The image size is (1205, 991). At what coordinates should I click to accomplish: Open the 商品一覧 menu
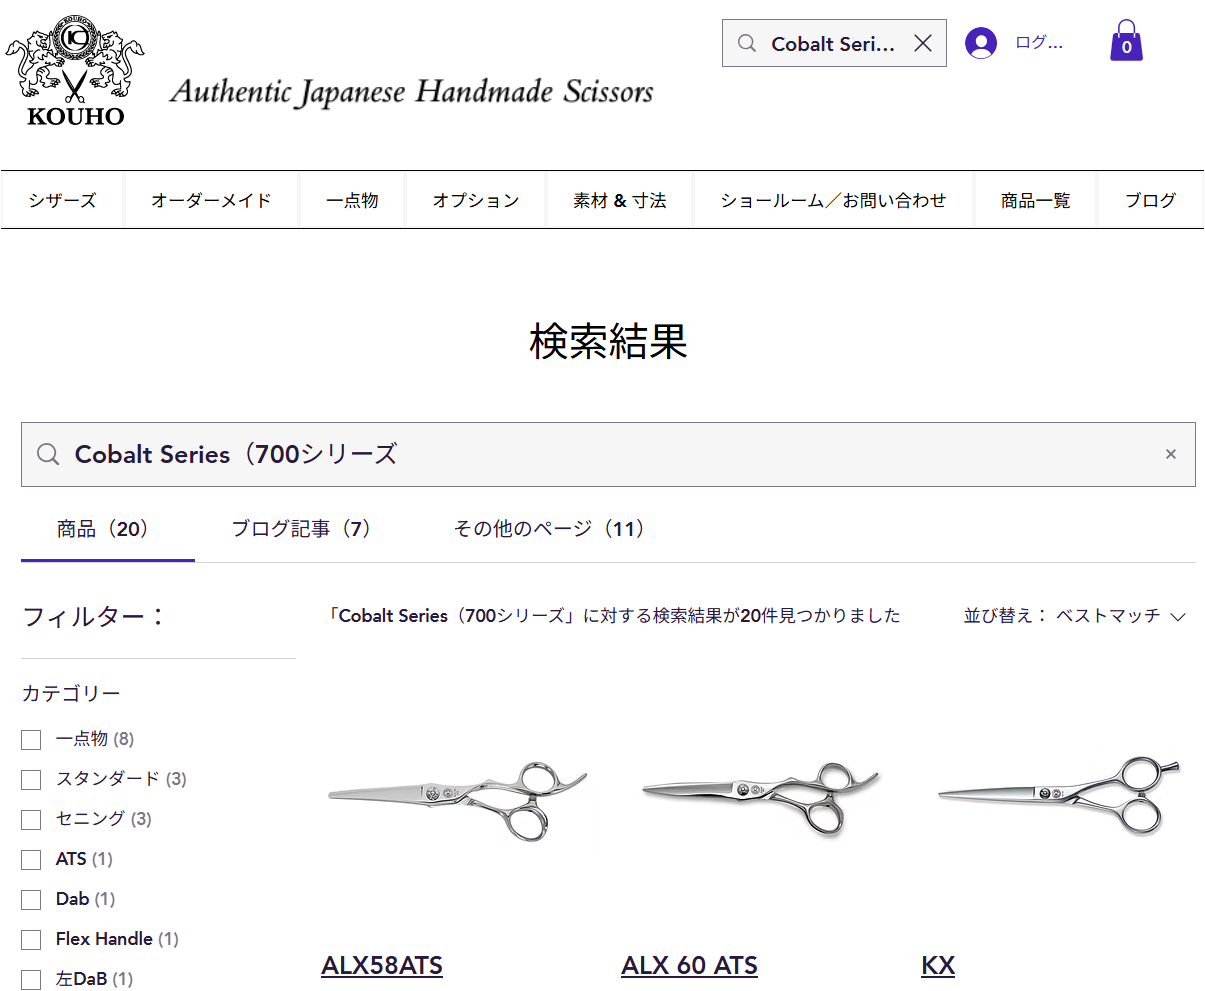point(1036,200)
